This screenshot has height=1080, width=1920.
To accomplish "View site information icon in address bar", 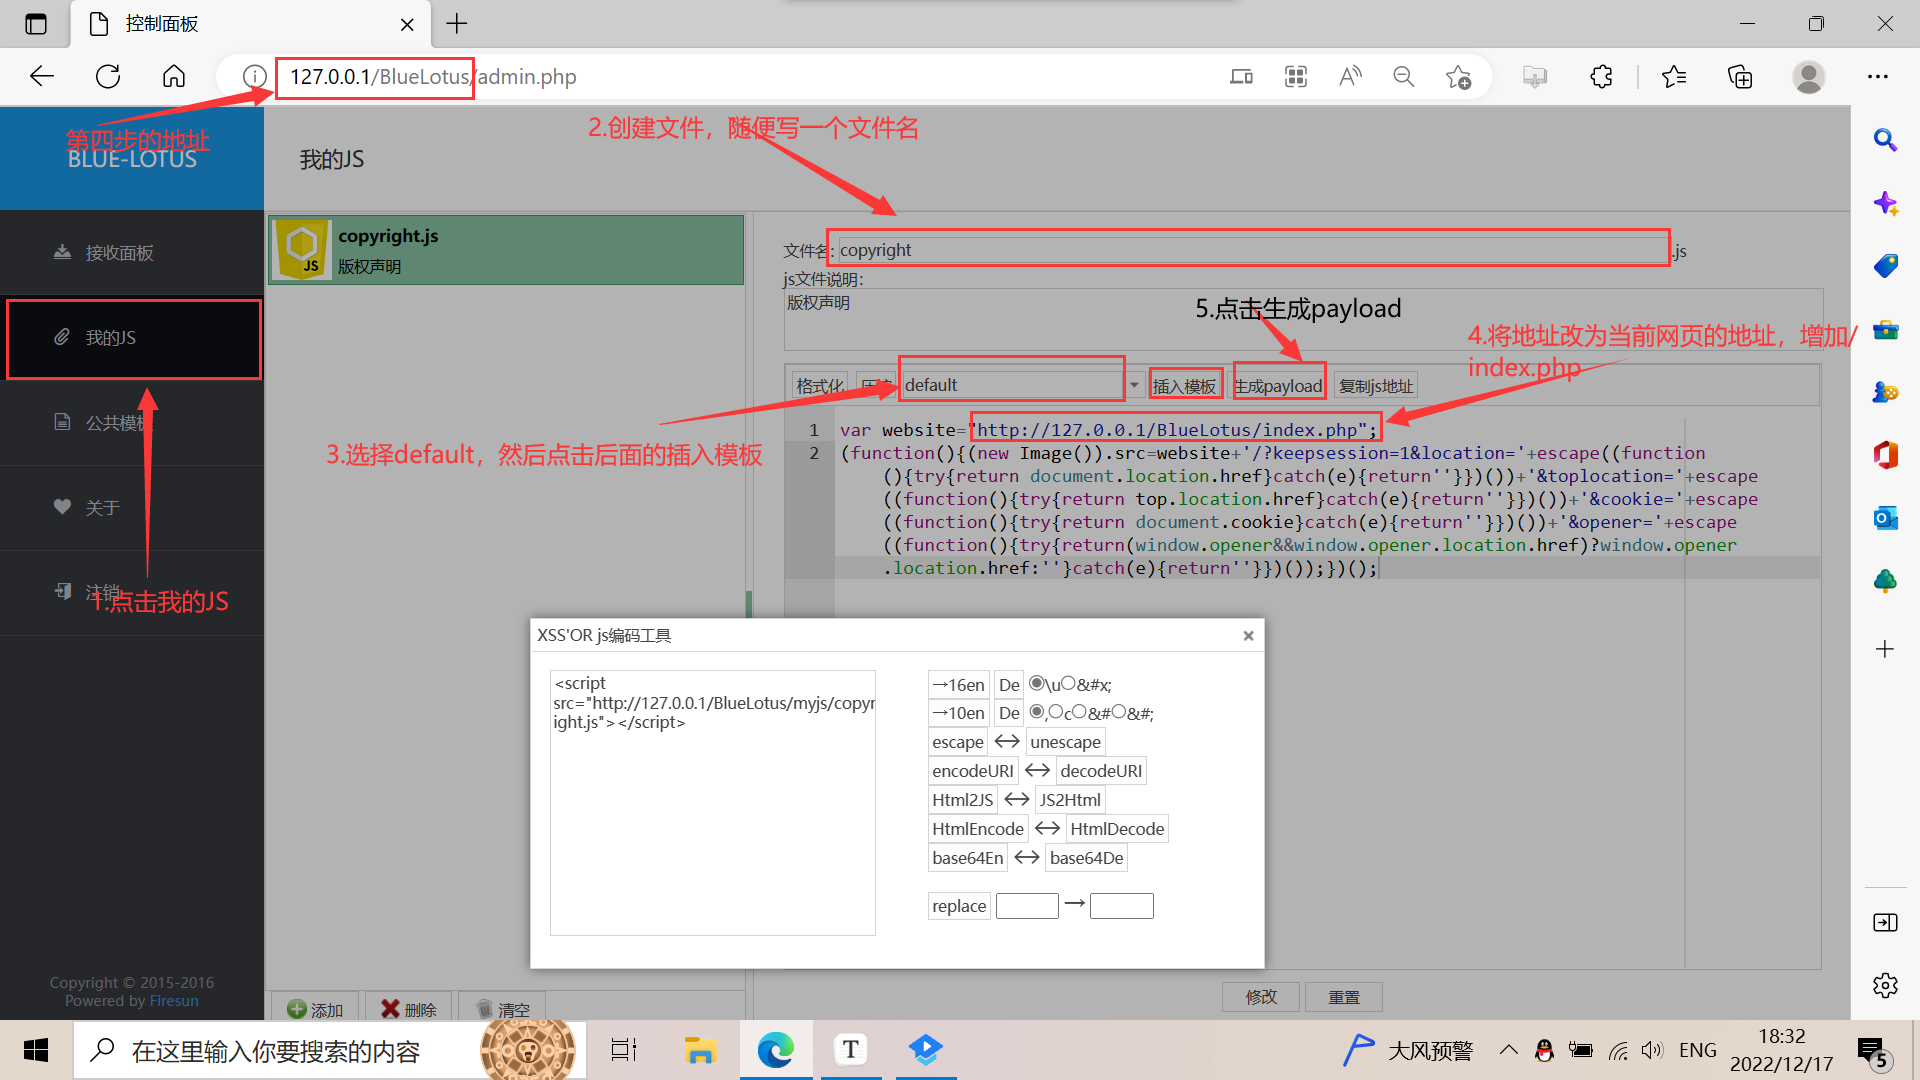I will coord(254,77).
